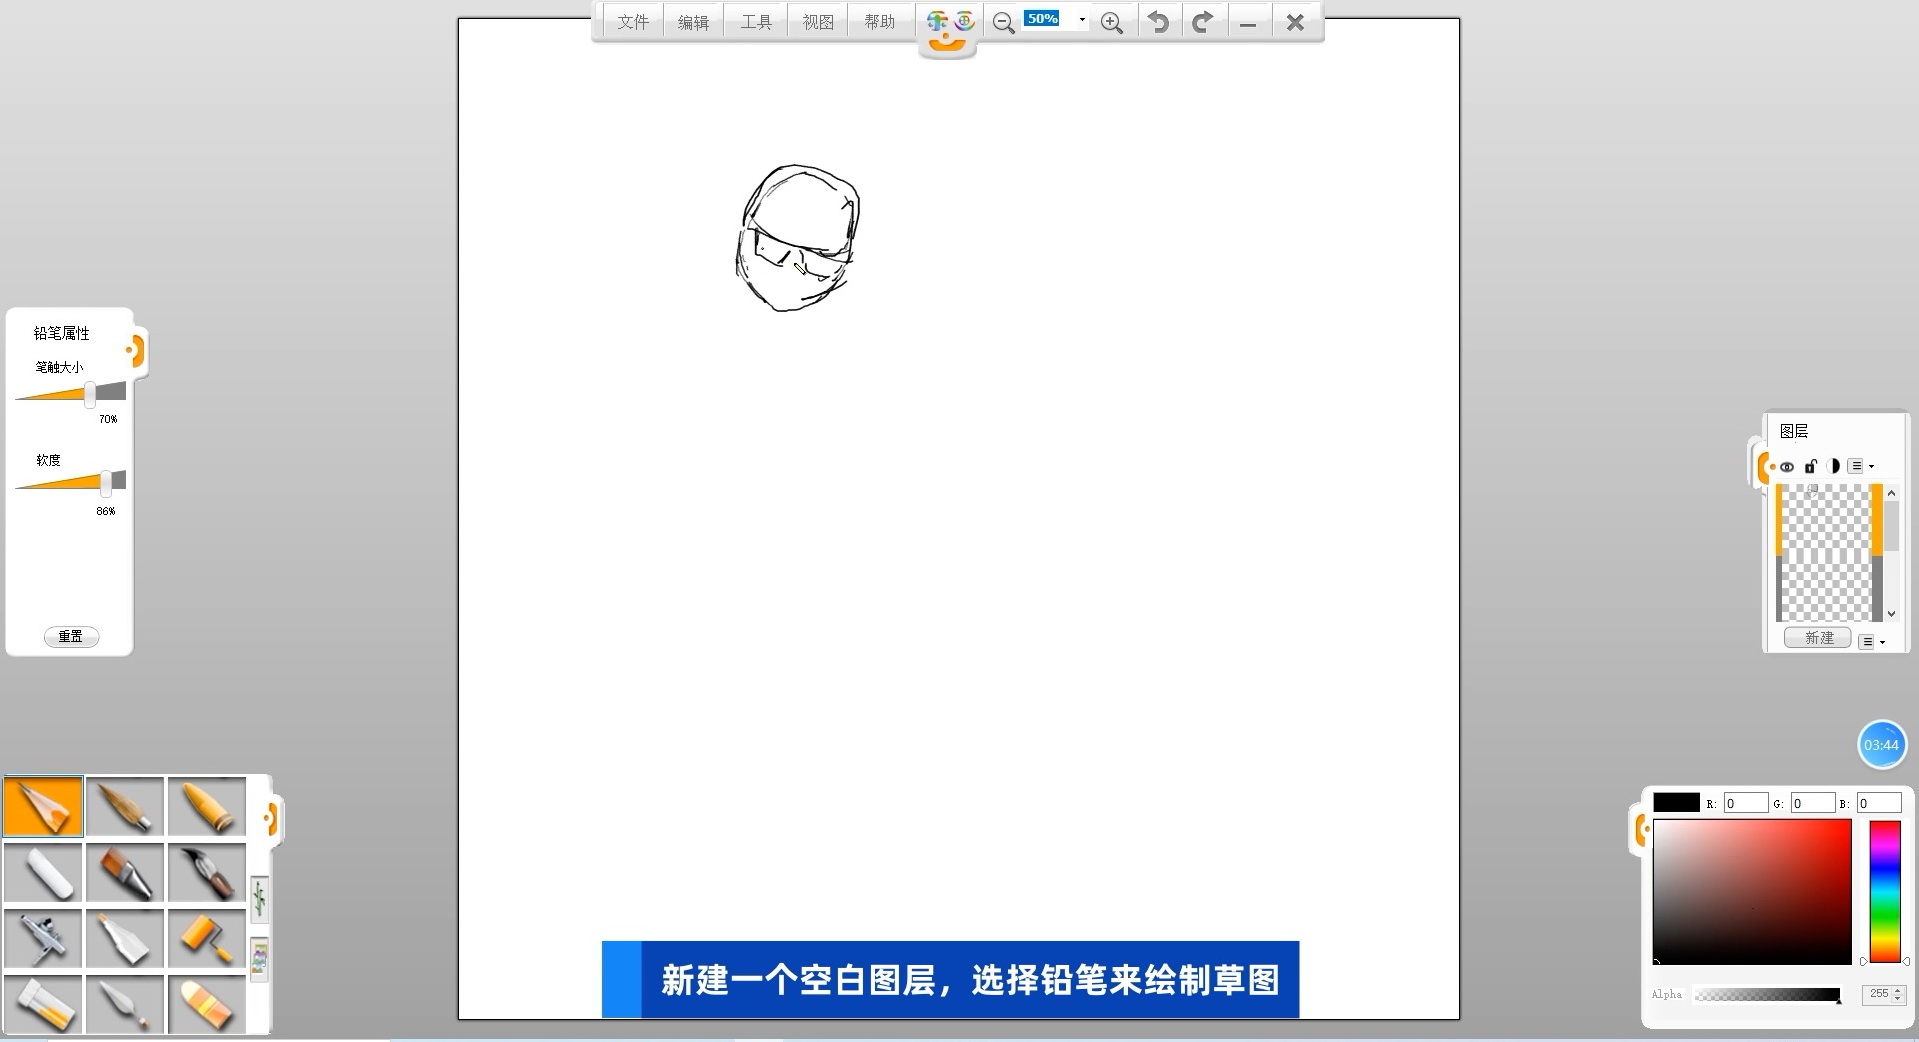Select the white chalk tool
Image resolution: width=1919 pixels, height=1042 pixels.
(x=43, y=872)
